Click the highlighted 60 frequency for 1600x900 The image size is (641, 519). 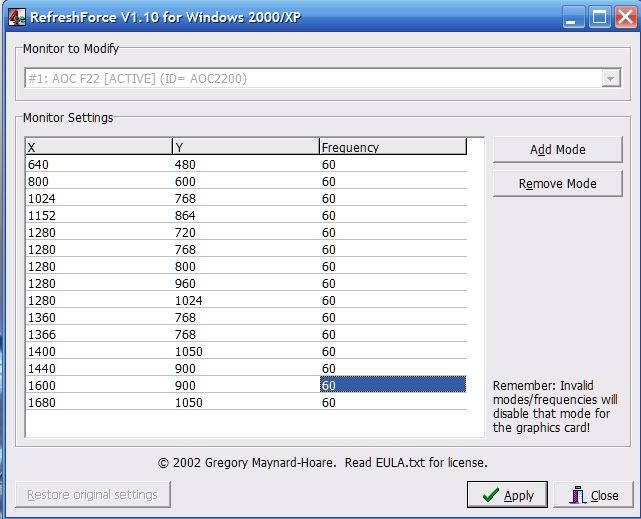[x=393, y=385]
